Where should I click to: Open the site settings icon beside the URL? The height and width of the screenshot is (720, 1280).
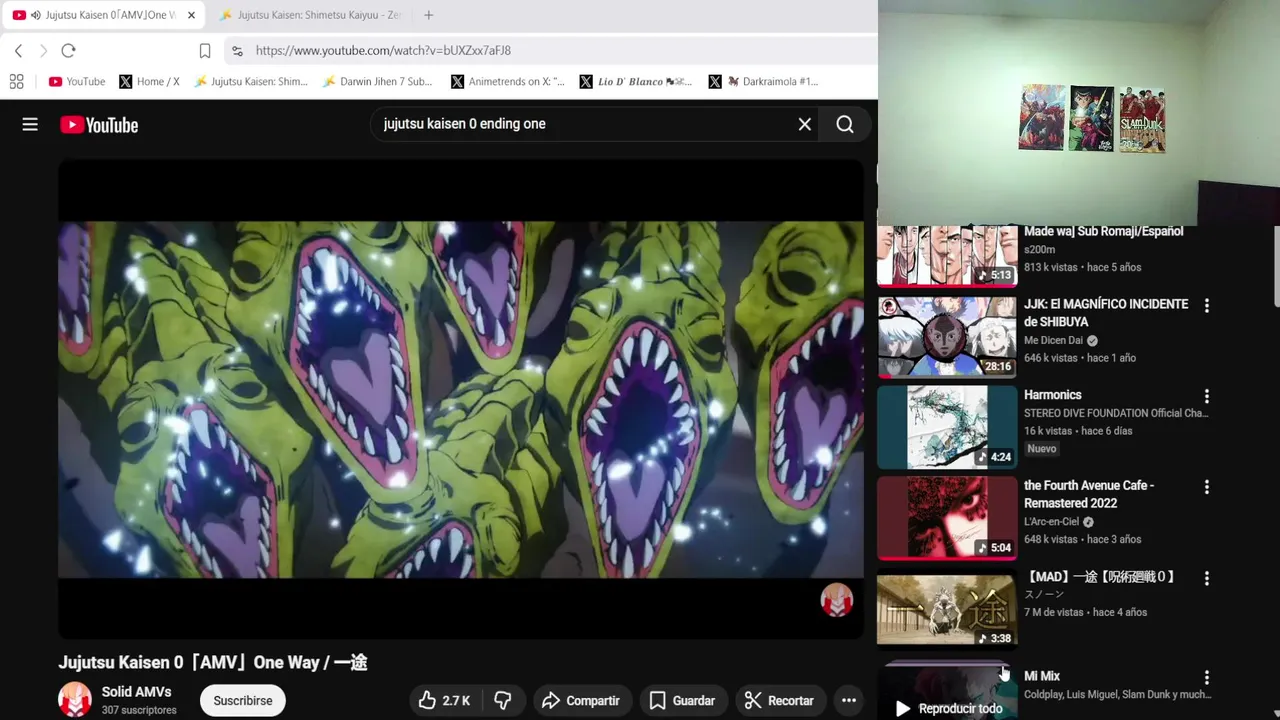237,50
